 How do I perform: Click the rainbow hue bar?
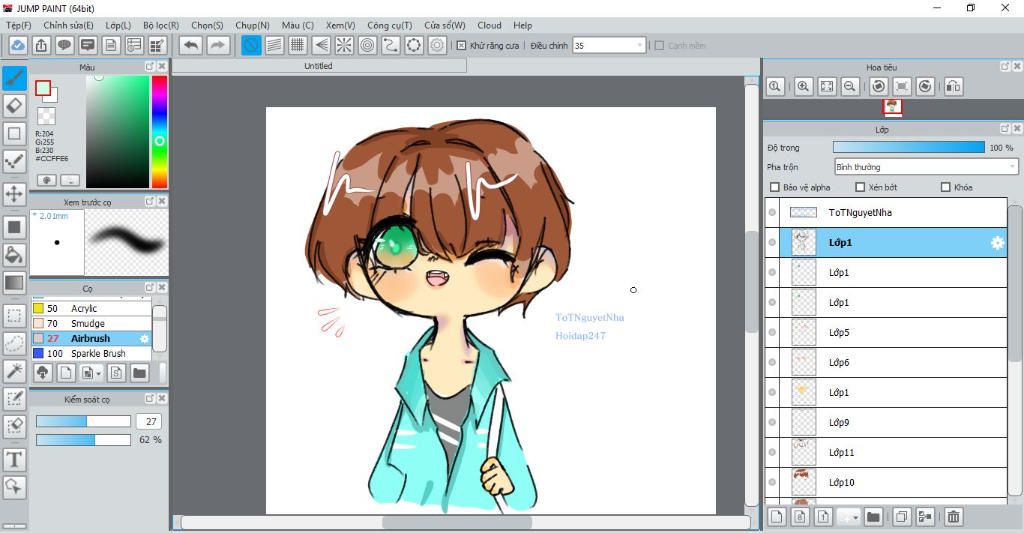click(x=159, y=131)
